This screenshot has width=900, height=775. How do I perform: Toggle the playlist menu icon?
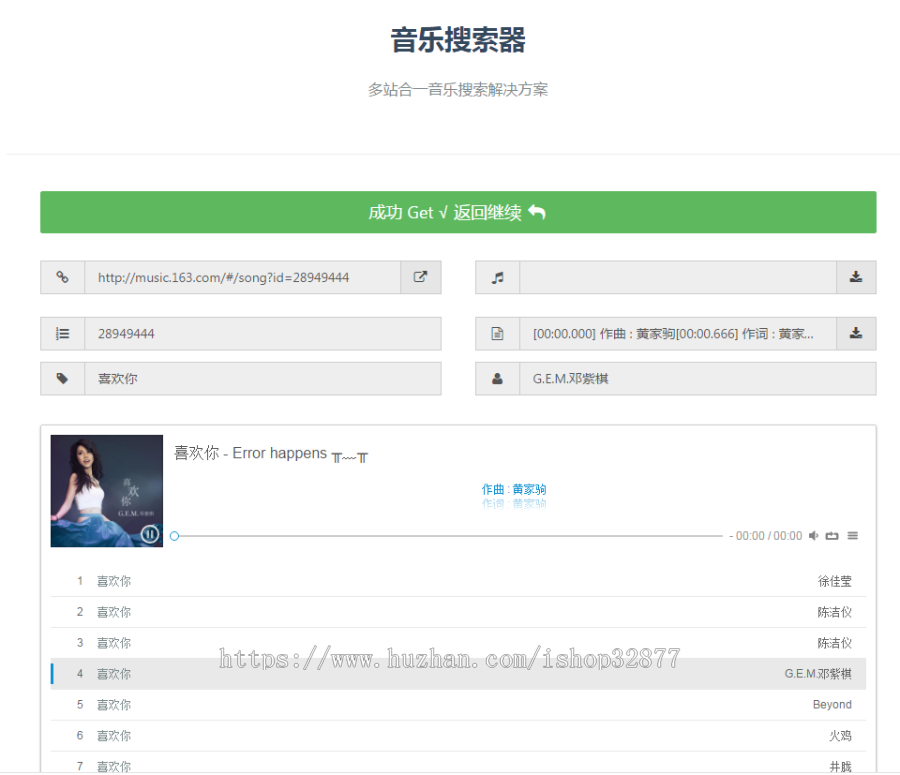(852, 536)
